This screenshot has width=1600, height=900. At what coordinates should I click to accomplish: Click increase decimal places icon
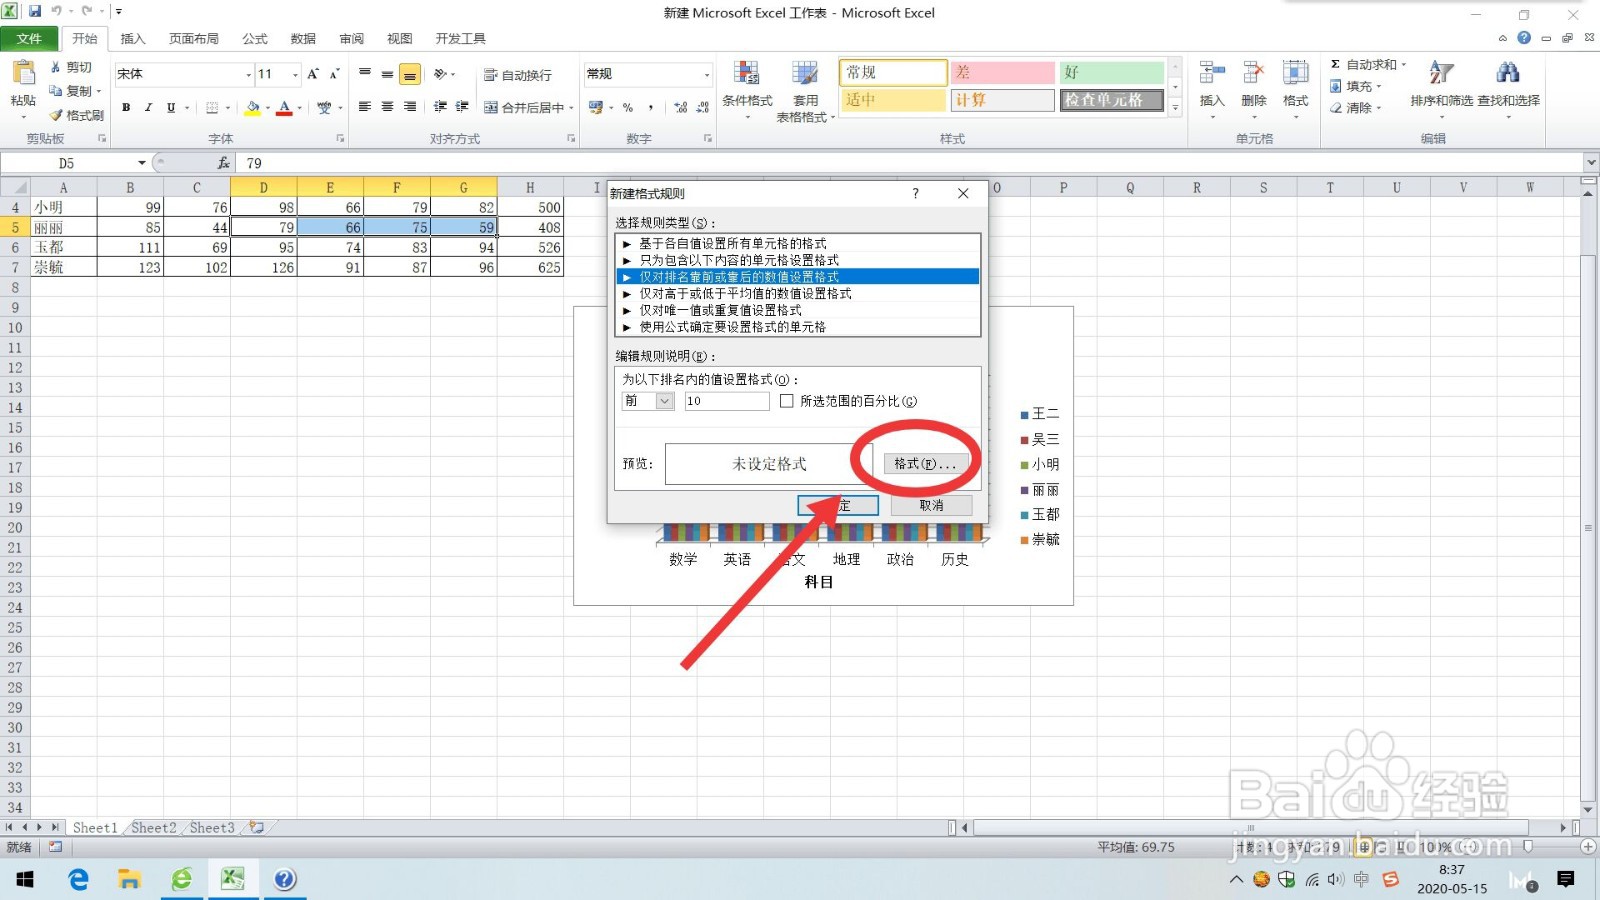[x=680, y=107]
